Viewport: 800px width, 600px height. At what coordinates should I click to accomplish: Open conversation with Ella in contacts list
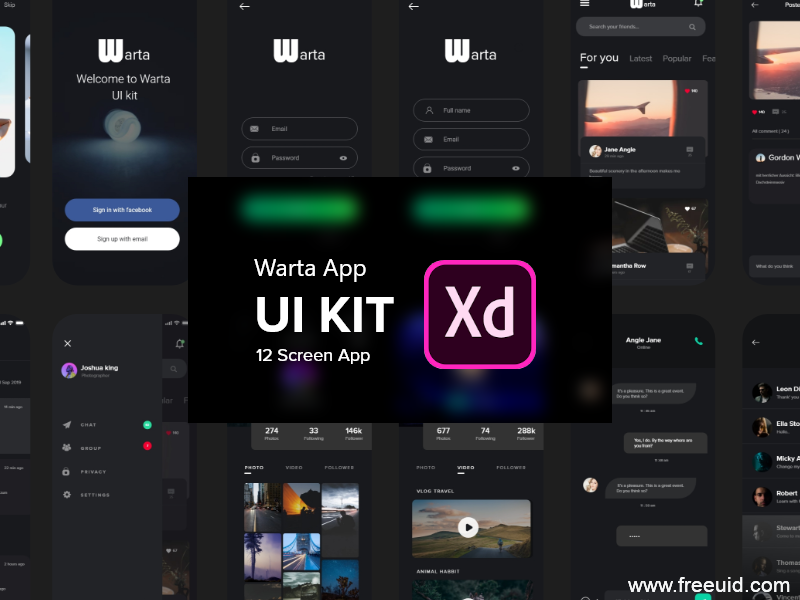(771, 427)
